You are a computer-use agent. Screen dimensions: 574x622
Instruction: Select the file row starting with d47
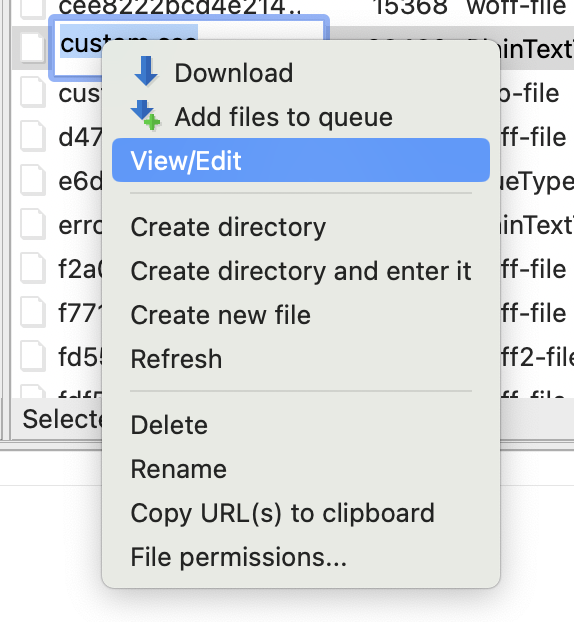point(81,137)
